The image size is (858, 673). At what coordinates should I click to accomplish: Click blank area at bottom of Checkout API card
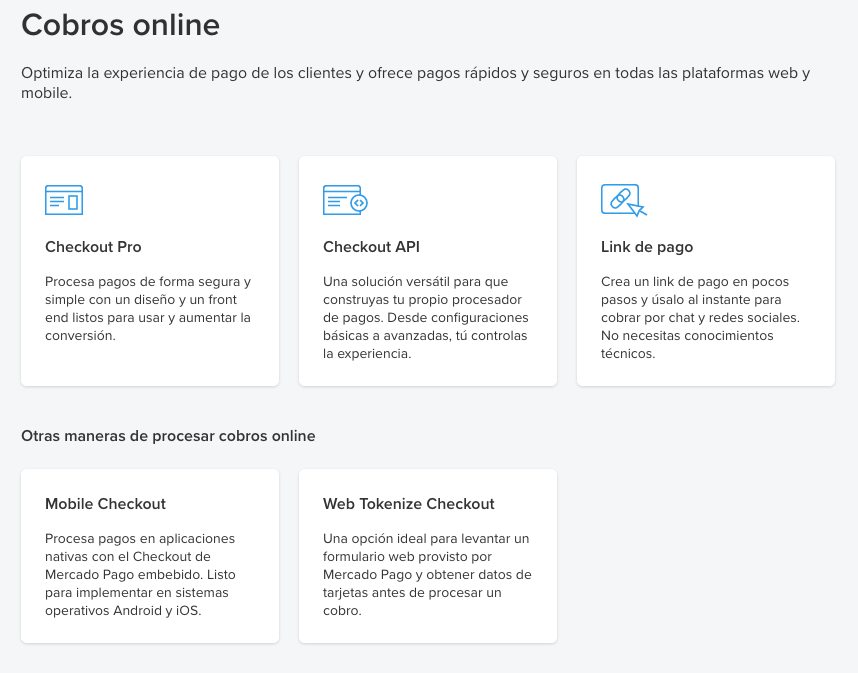pyautogui.click(x=428, y=372)
